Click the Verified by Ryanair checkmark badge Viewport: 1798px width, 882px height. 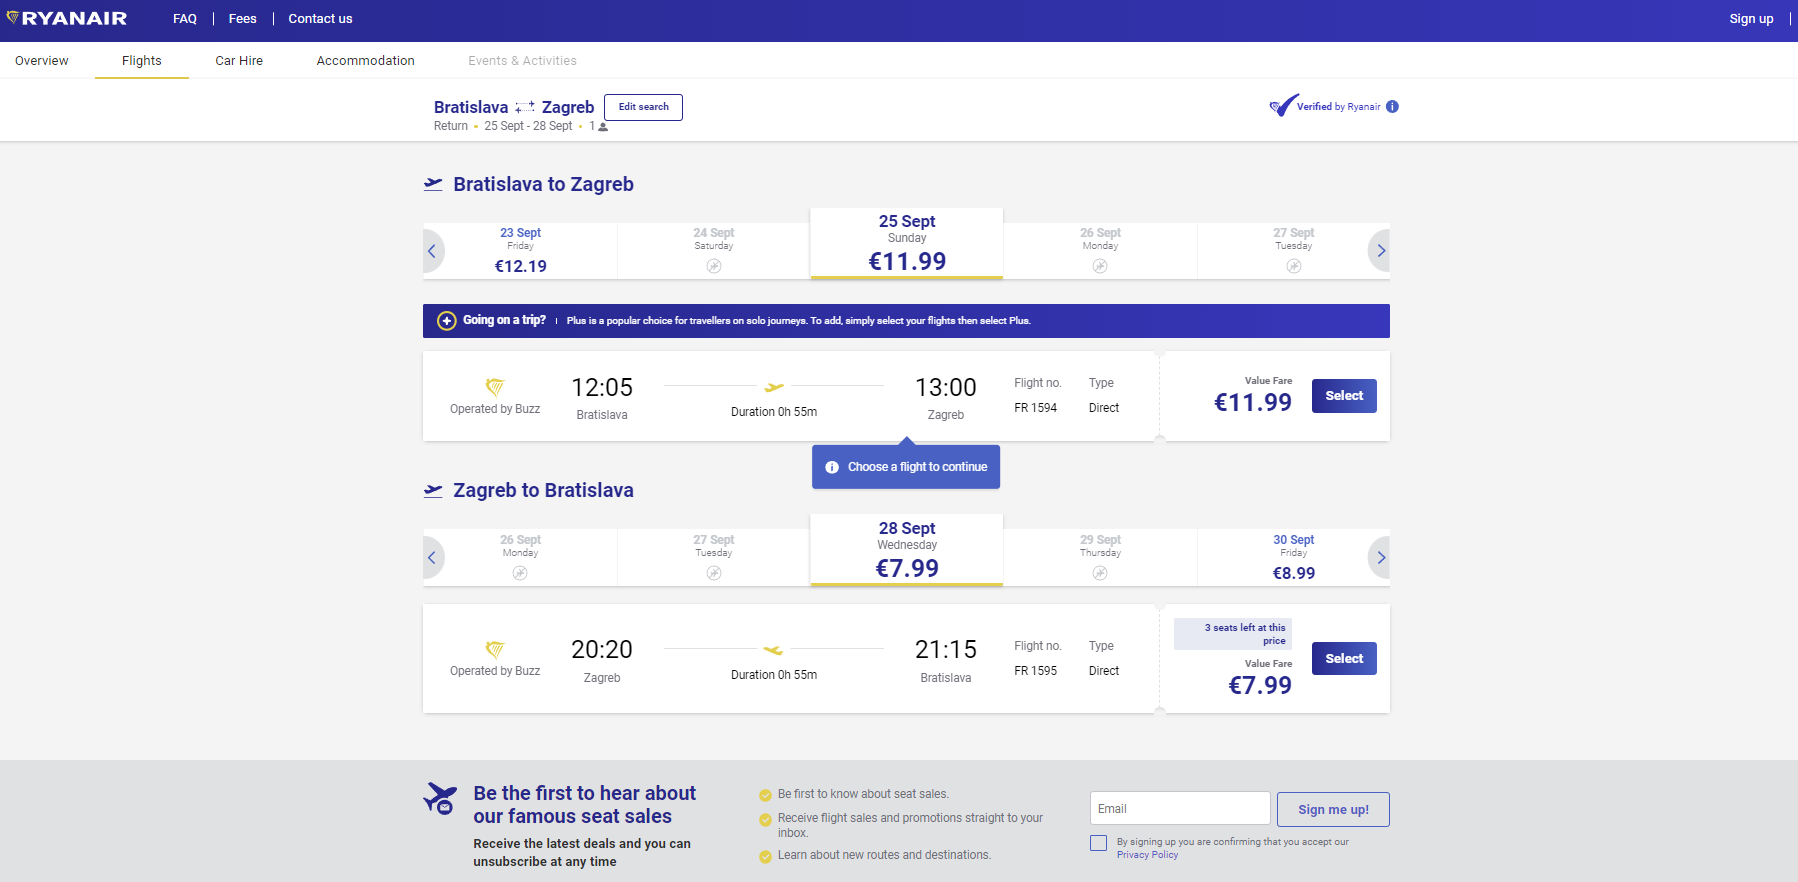[x=1283, y=105]
